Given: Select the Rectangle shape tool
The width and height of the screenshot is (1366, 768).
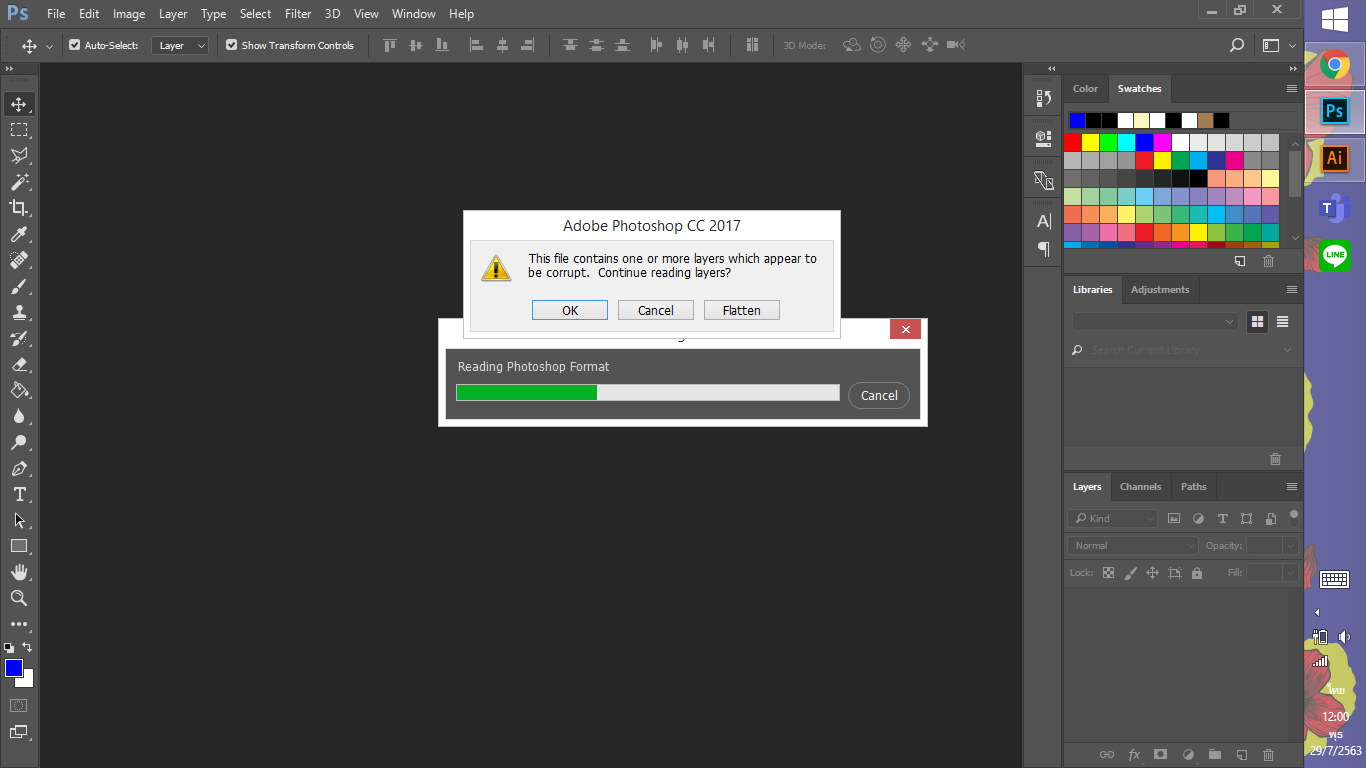Looking at the screenshot, I should (x=19, y=546).
